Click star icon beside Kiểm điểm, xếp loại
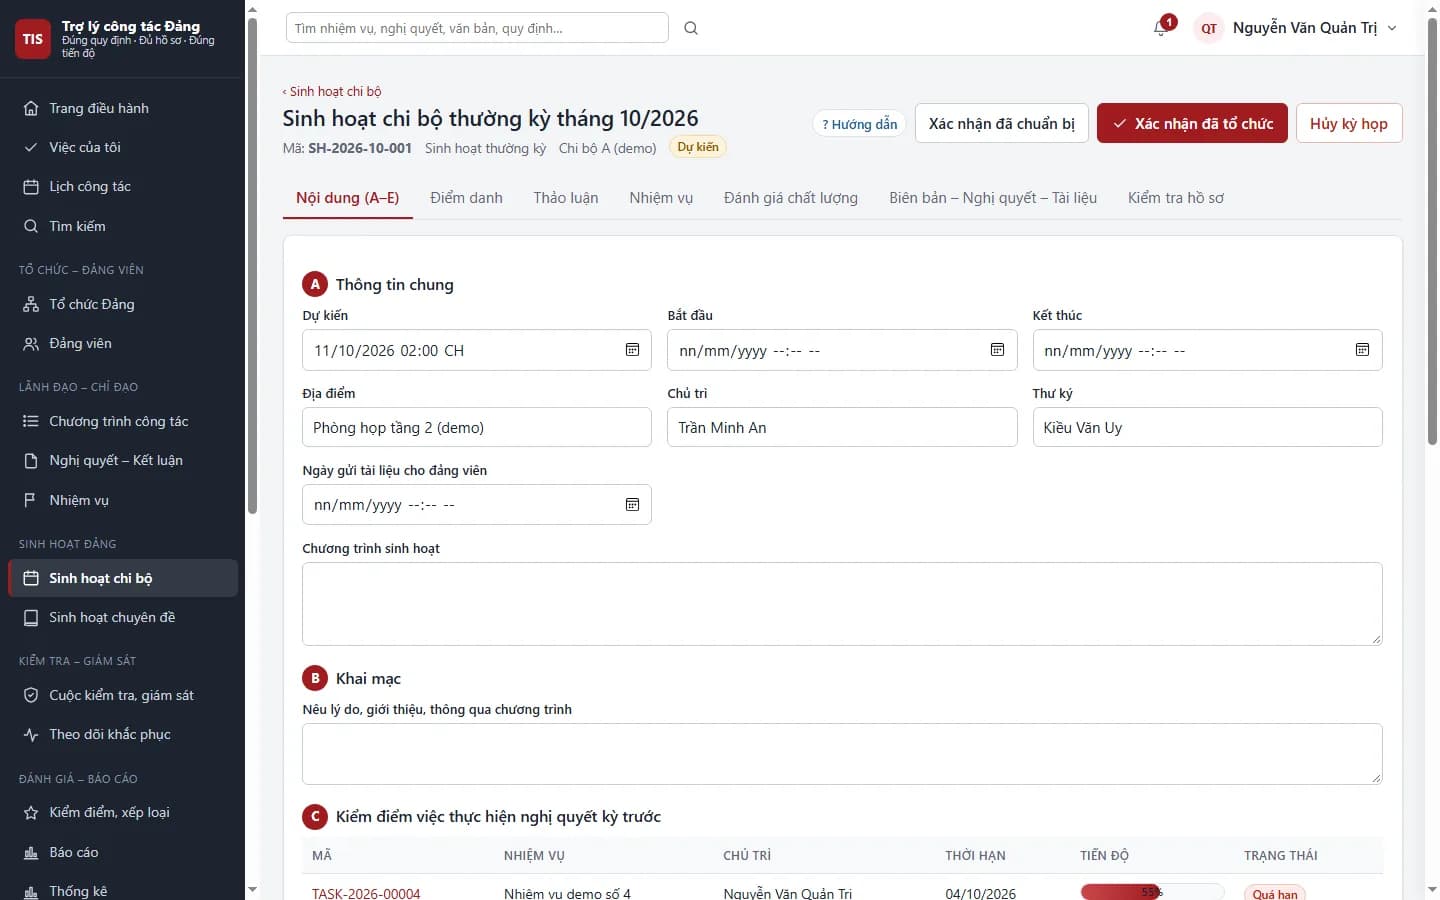This screenshot has height=900, width=1440. 31,813
